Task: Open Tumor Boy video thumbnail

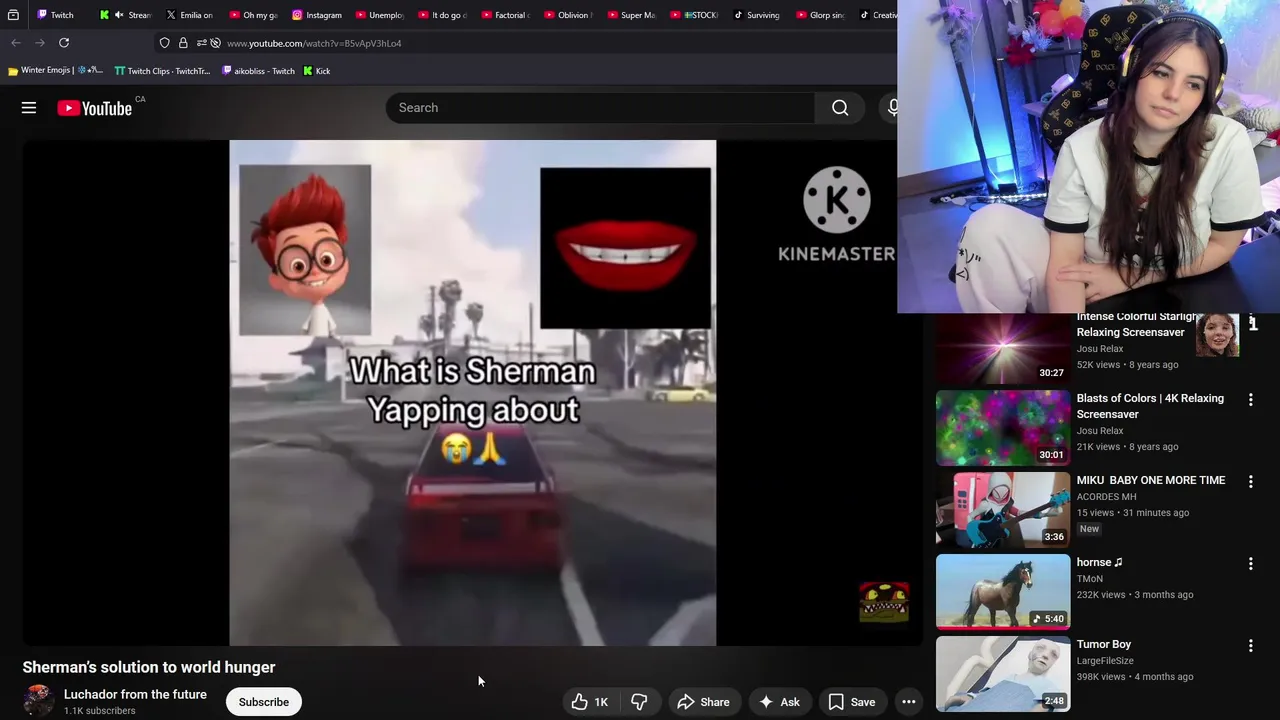Action: pyautogui.click(x=1003, y=674)
